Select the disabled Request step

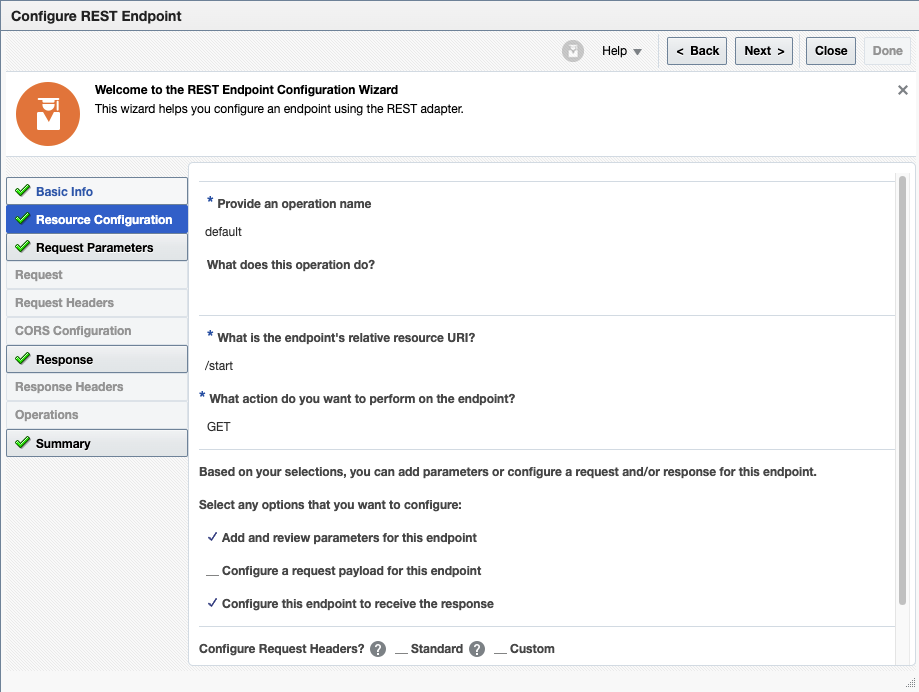coord(97,275)
